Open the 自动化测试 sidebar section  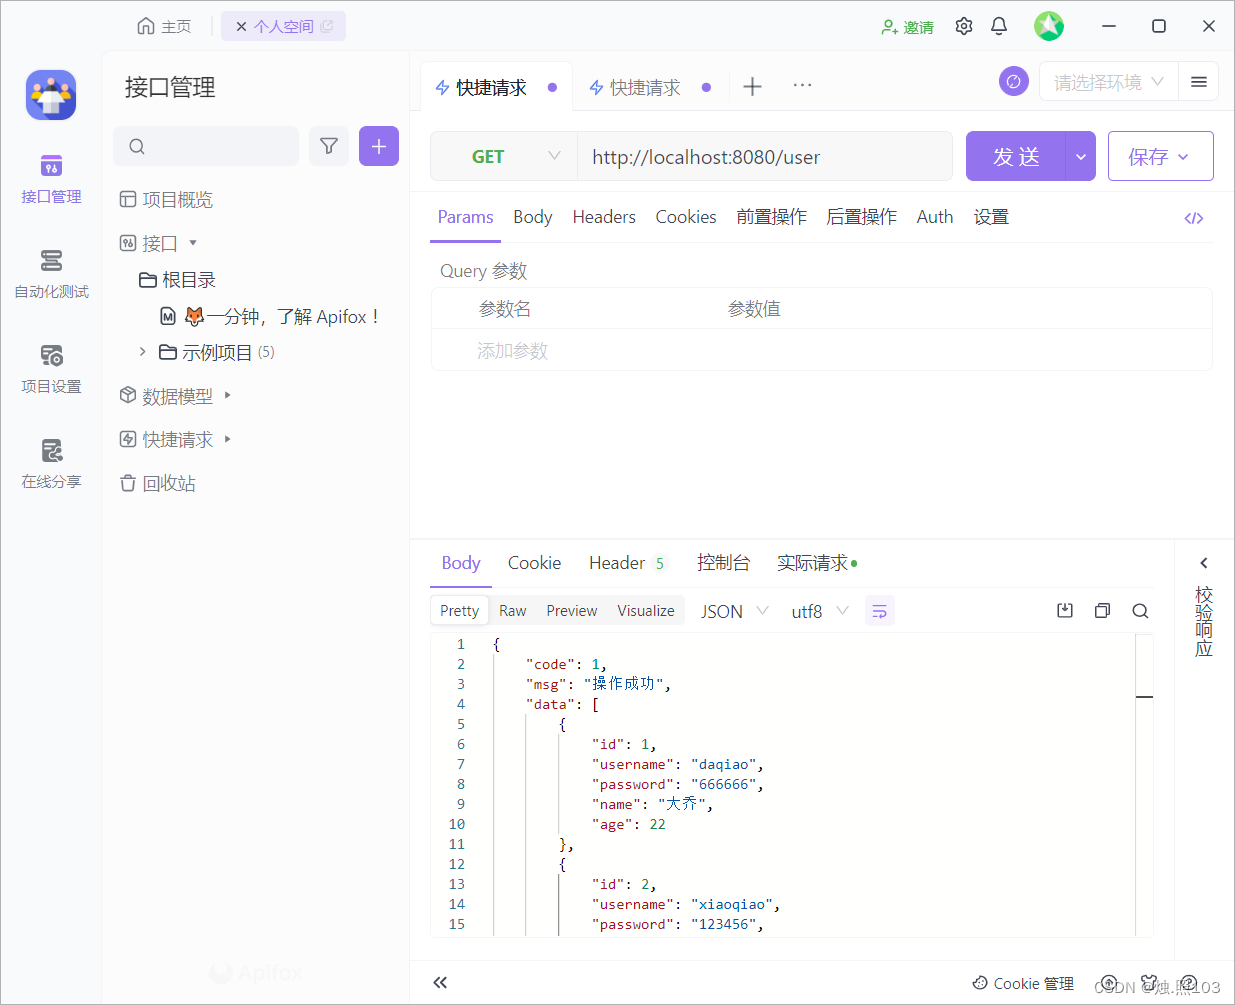[x=51, y=275]
